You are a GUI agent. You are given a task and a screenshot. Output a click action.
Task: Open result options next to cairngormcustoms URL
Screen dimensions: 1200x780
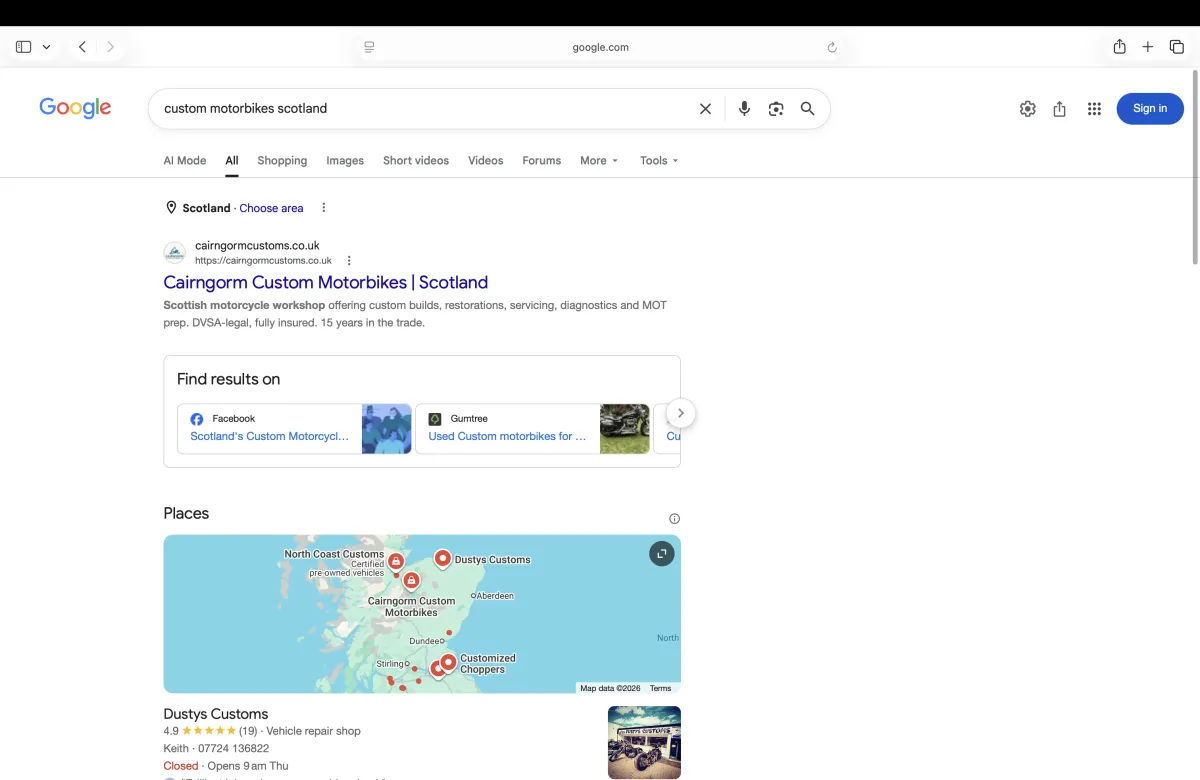[349, 261]
